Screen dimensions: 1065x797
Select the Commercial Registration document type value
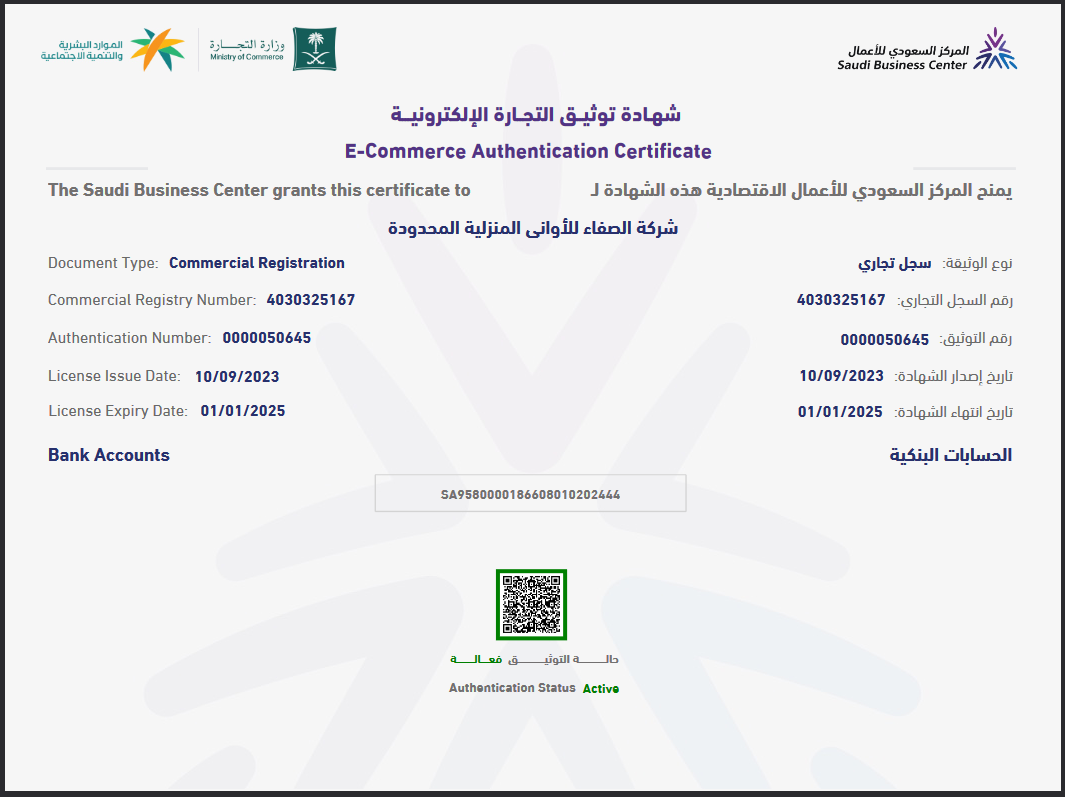255,262
